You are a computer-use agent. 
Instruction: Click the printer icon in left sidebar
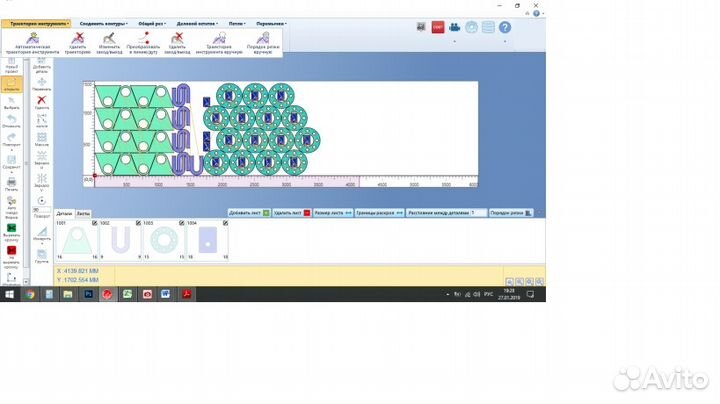point(11,181)
